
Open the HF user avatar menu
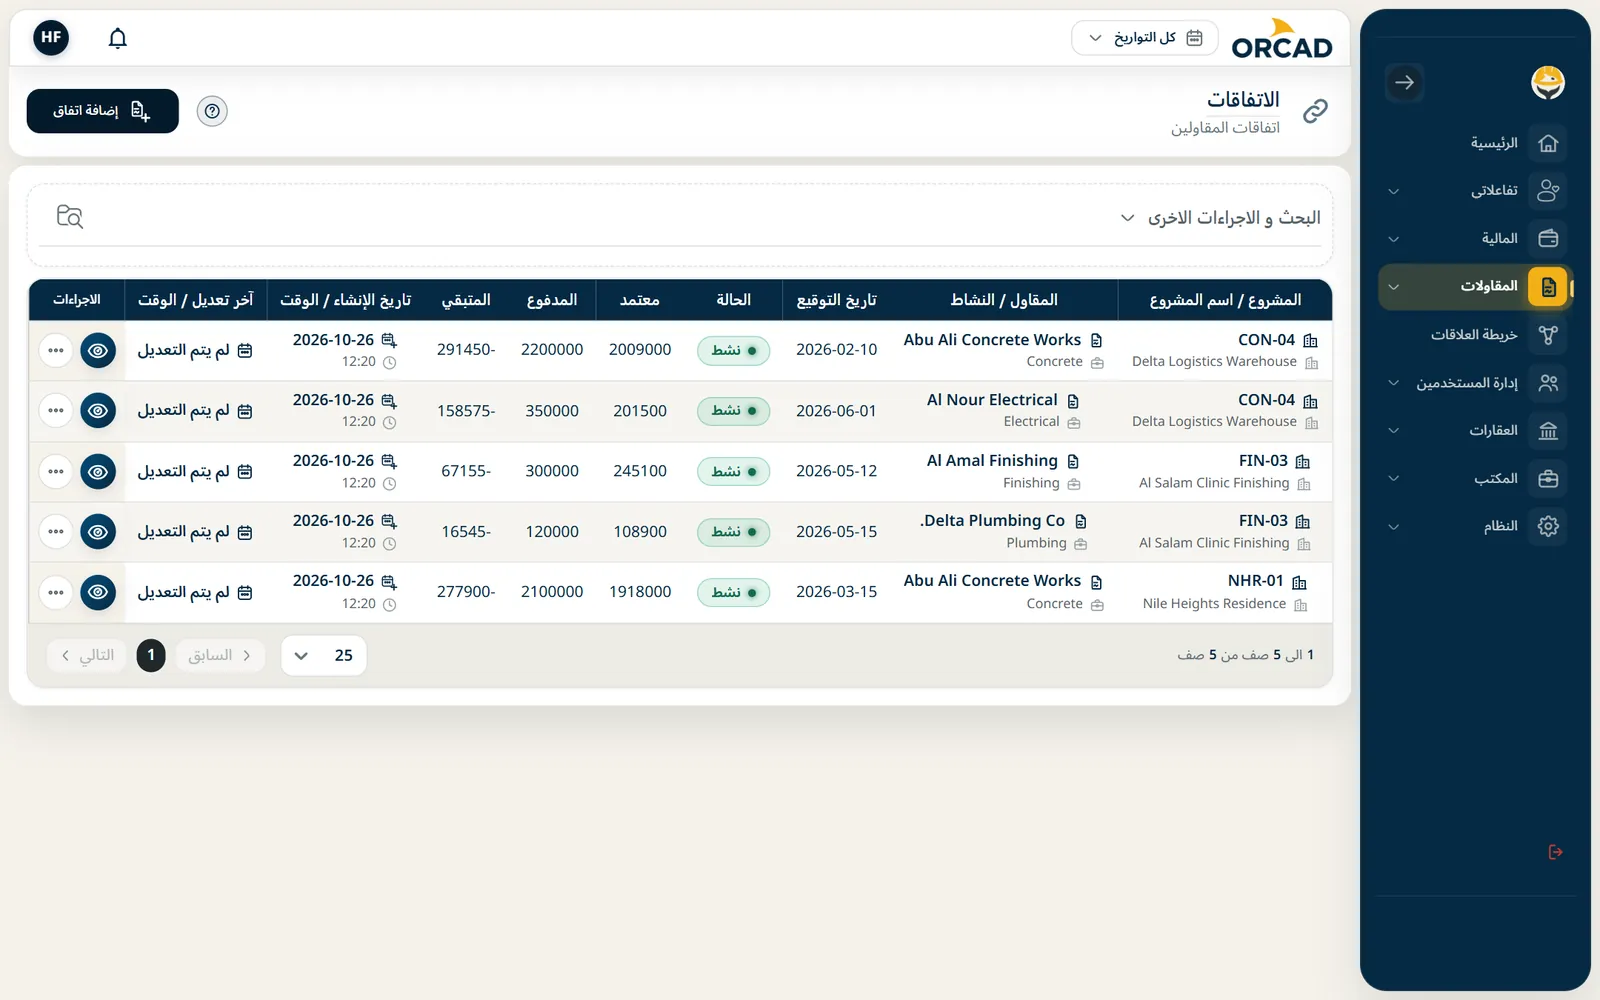tap(51, 38)
